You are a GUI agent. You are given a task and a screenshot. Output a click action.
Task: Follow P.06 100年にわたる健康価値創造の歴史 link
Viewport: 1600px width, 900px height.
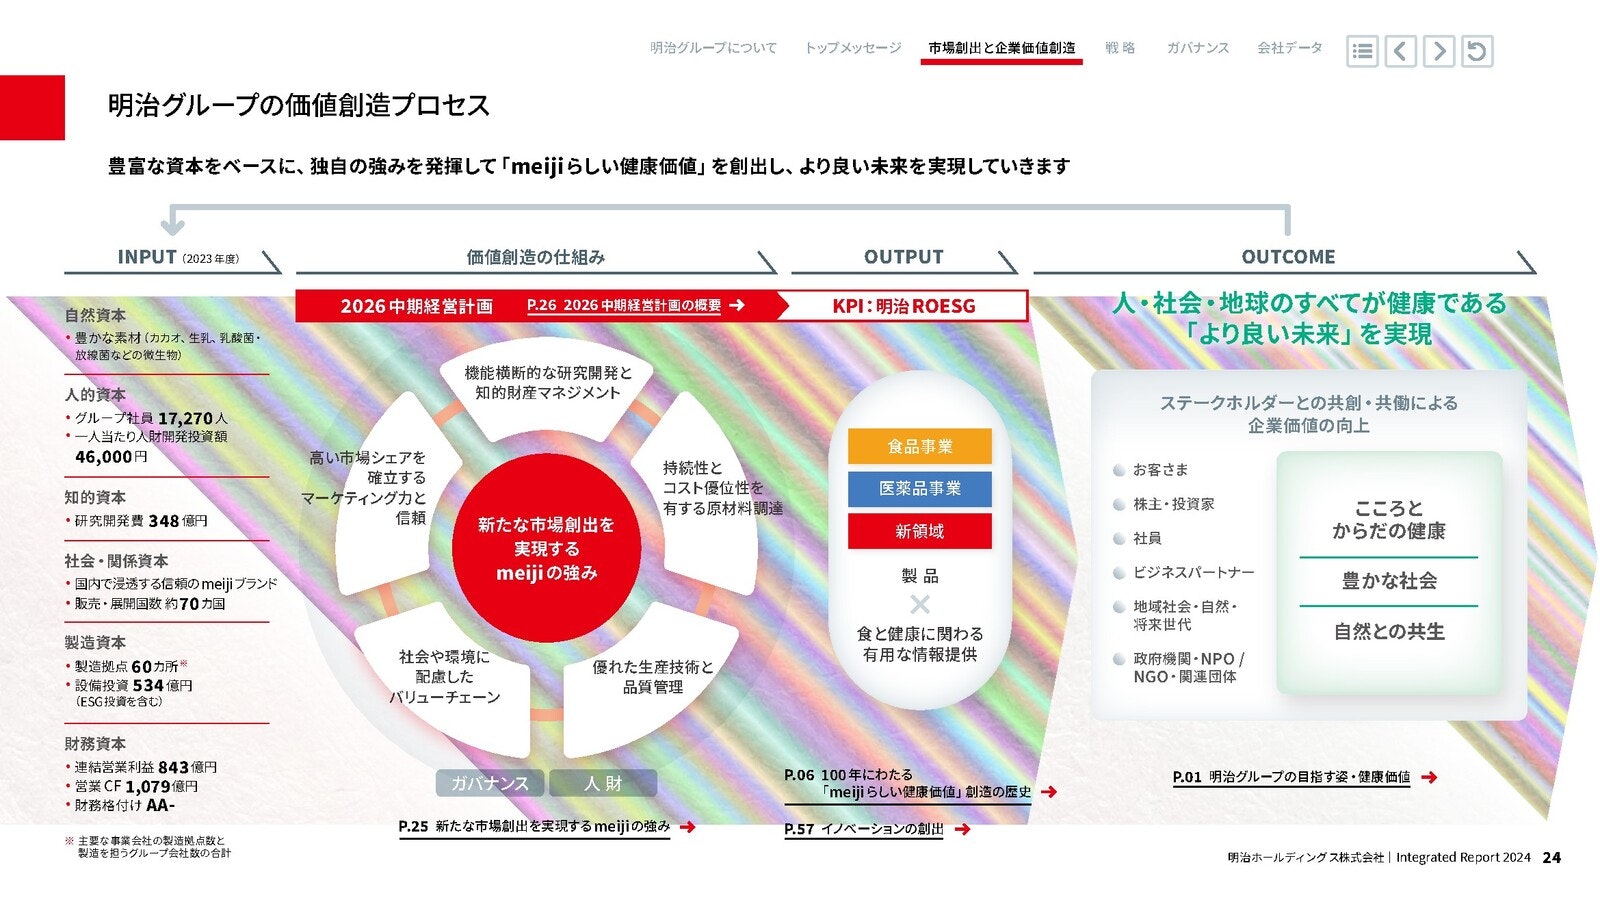point(908,783)
